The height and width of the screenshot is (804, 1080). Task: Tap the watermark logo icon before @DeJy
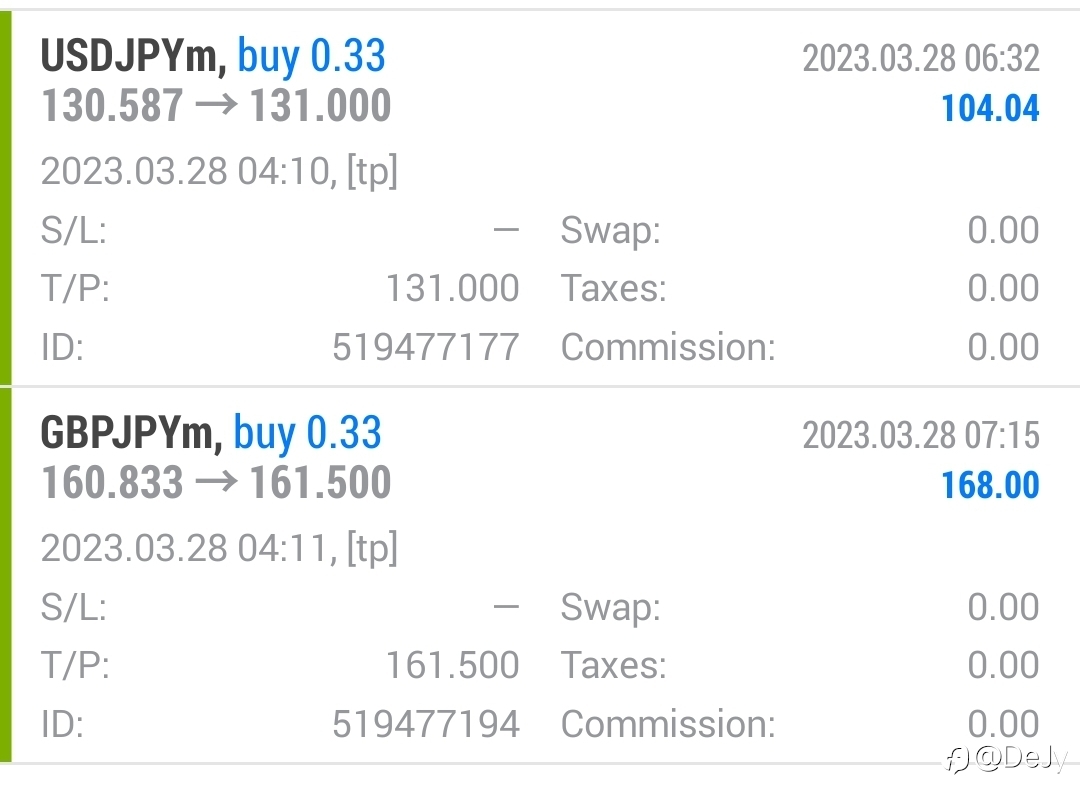pyautogui.click(x=957, y=760)
